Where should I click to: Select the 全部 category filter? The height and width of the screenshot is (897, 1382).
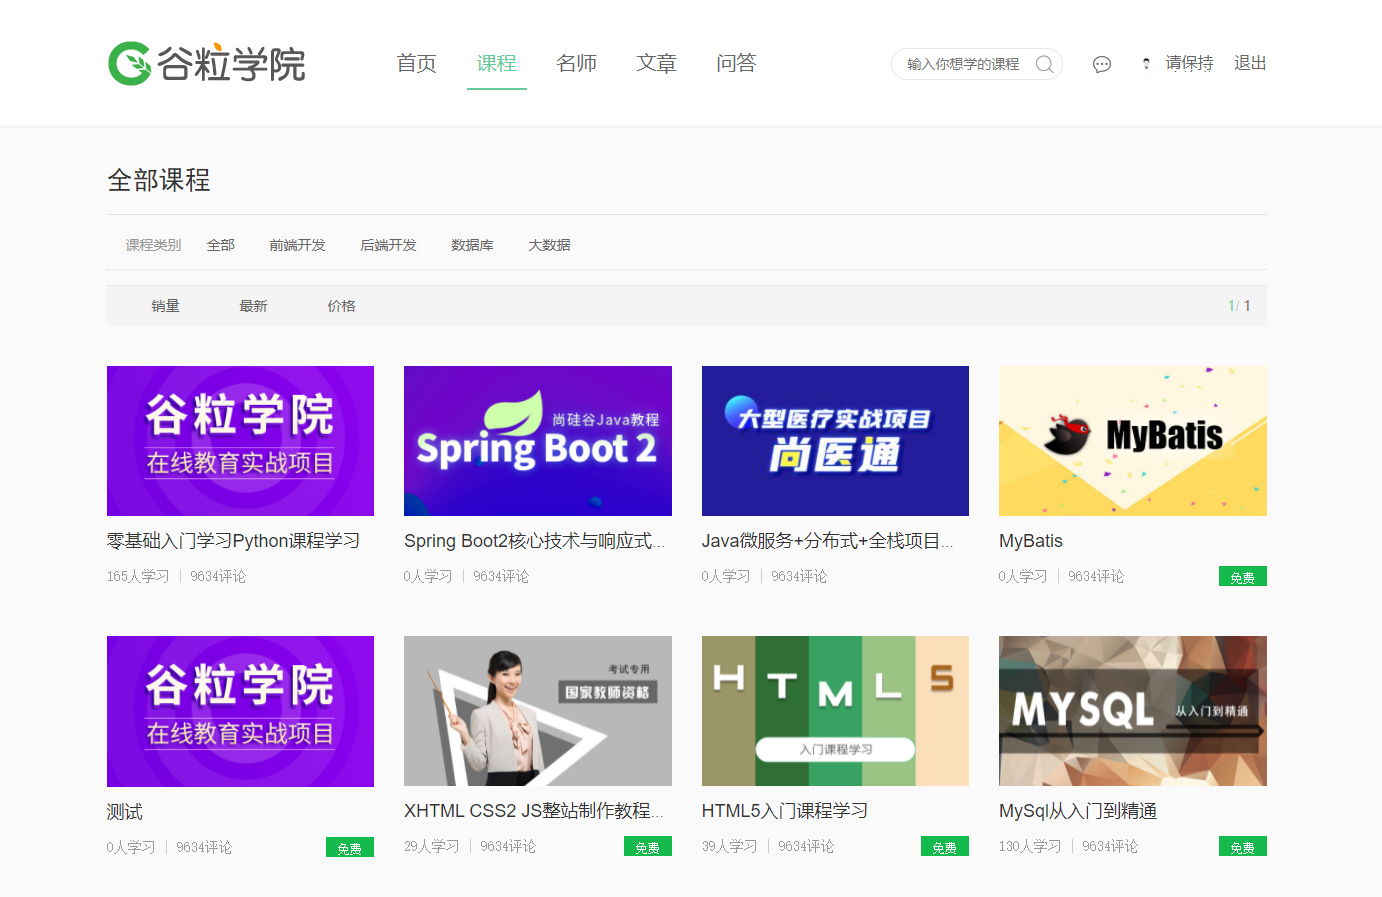tap(221, 245)
